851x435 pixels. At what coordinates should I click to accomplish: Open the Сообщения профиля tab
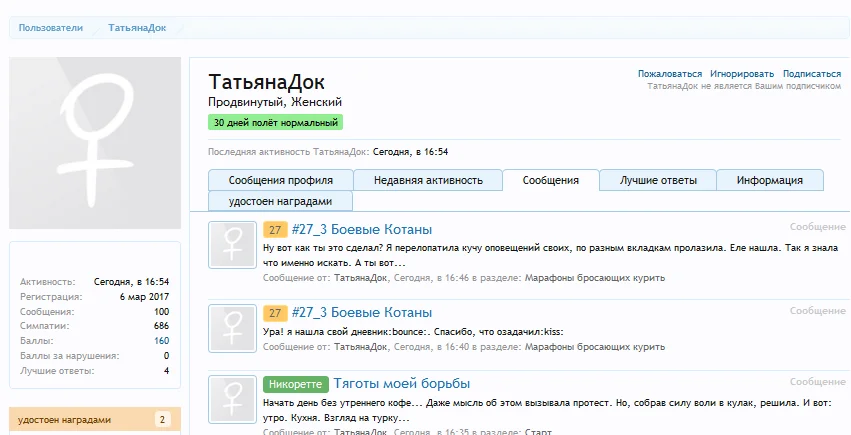click(280, 180)
